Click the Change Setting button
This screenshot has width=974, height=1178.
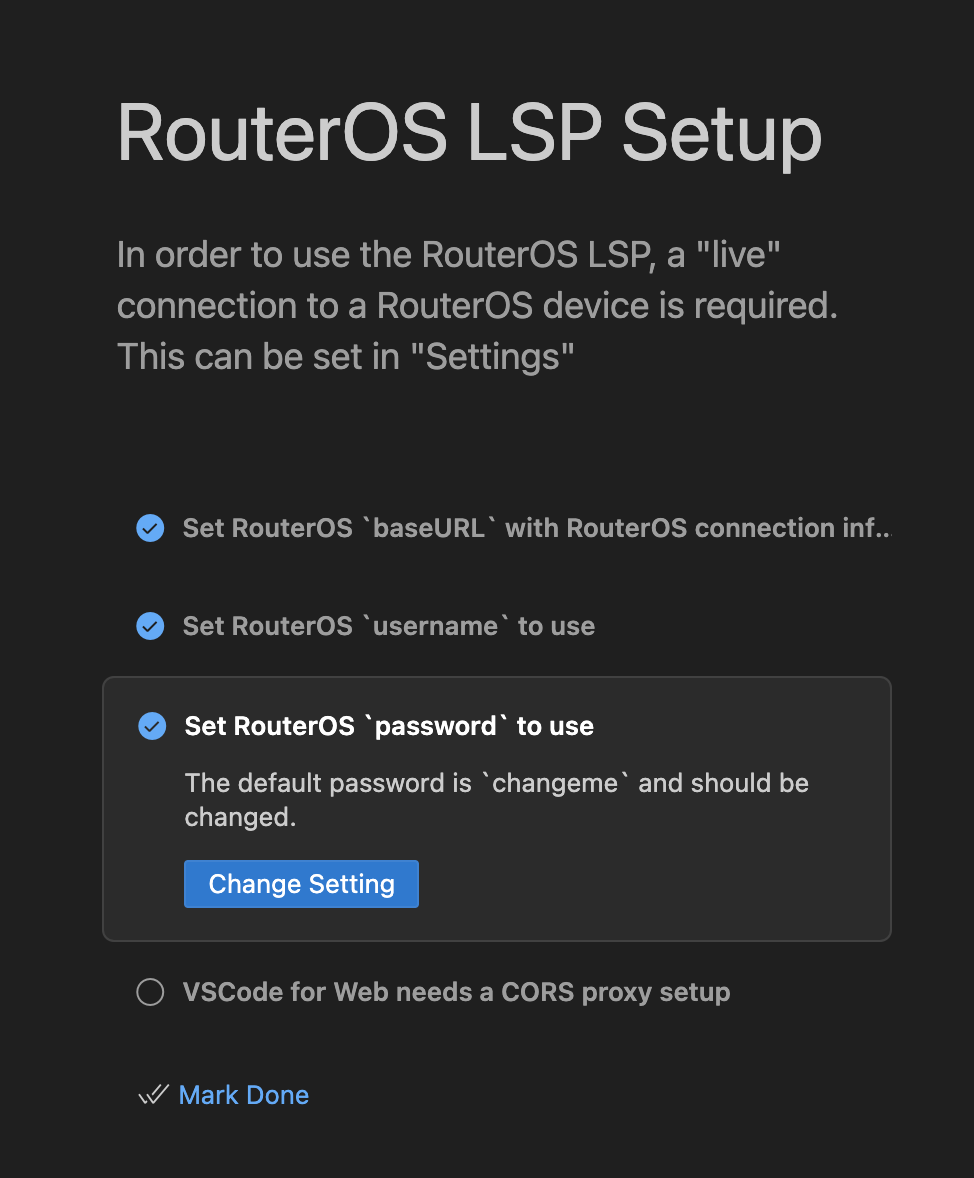coord(301,884)
